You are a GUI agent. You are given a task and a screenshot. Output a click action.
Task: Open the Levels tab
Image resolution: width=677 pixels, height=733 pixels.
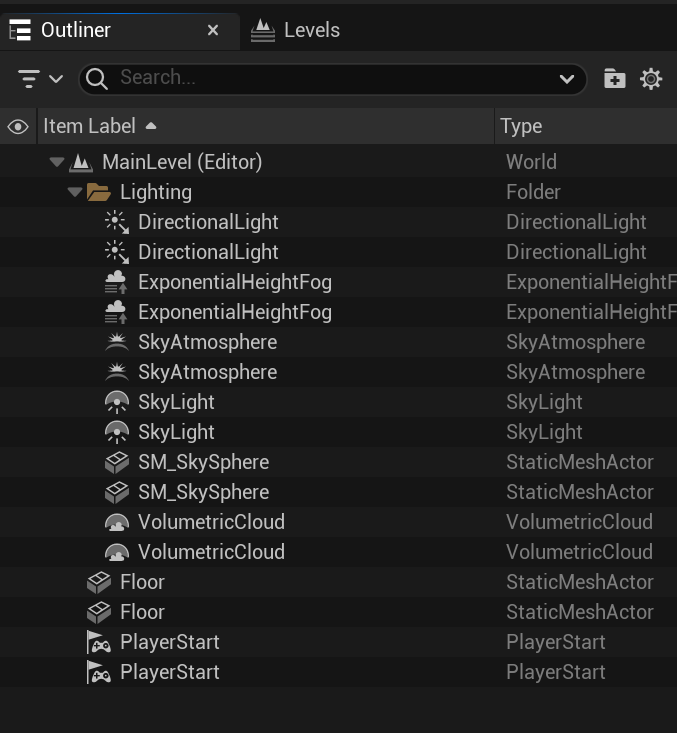click(x=295, y=31)
